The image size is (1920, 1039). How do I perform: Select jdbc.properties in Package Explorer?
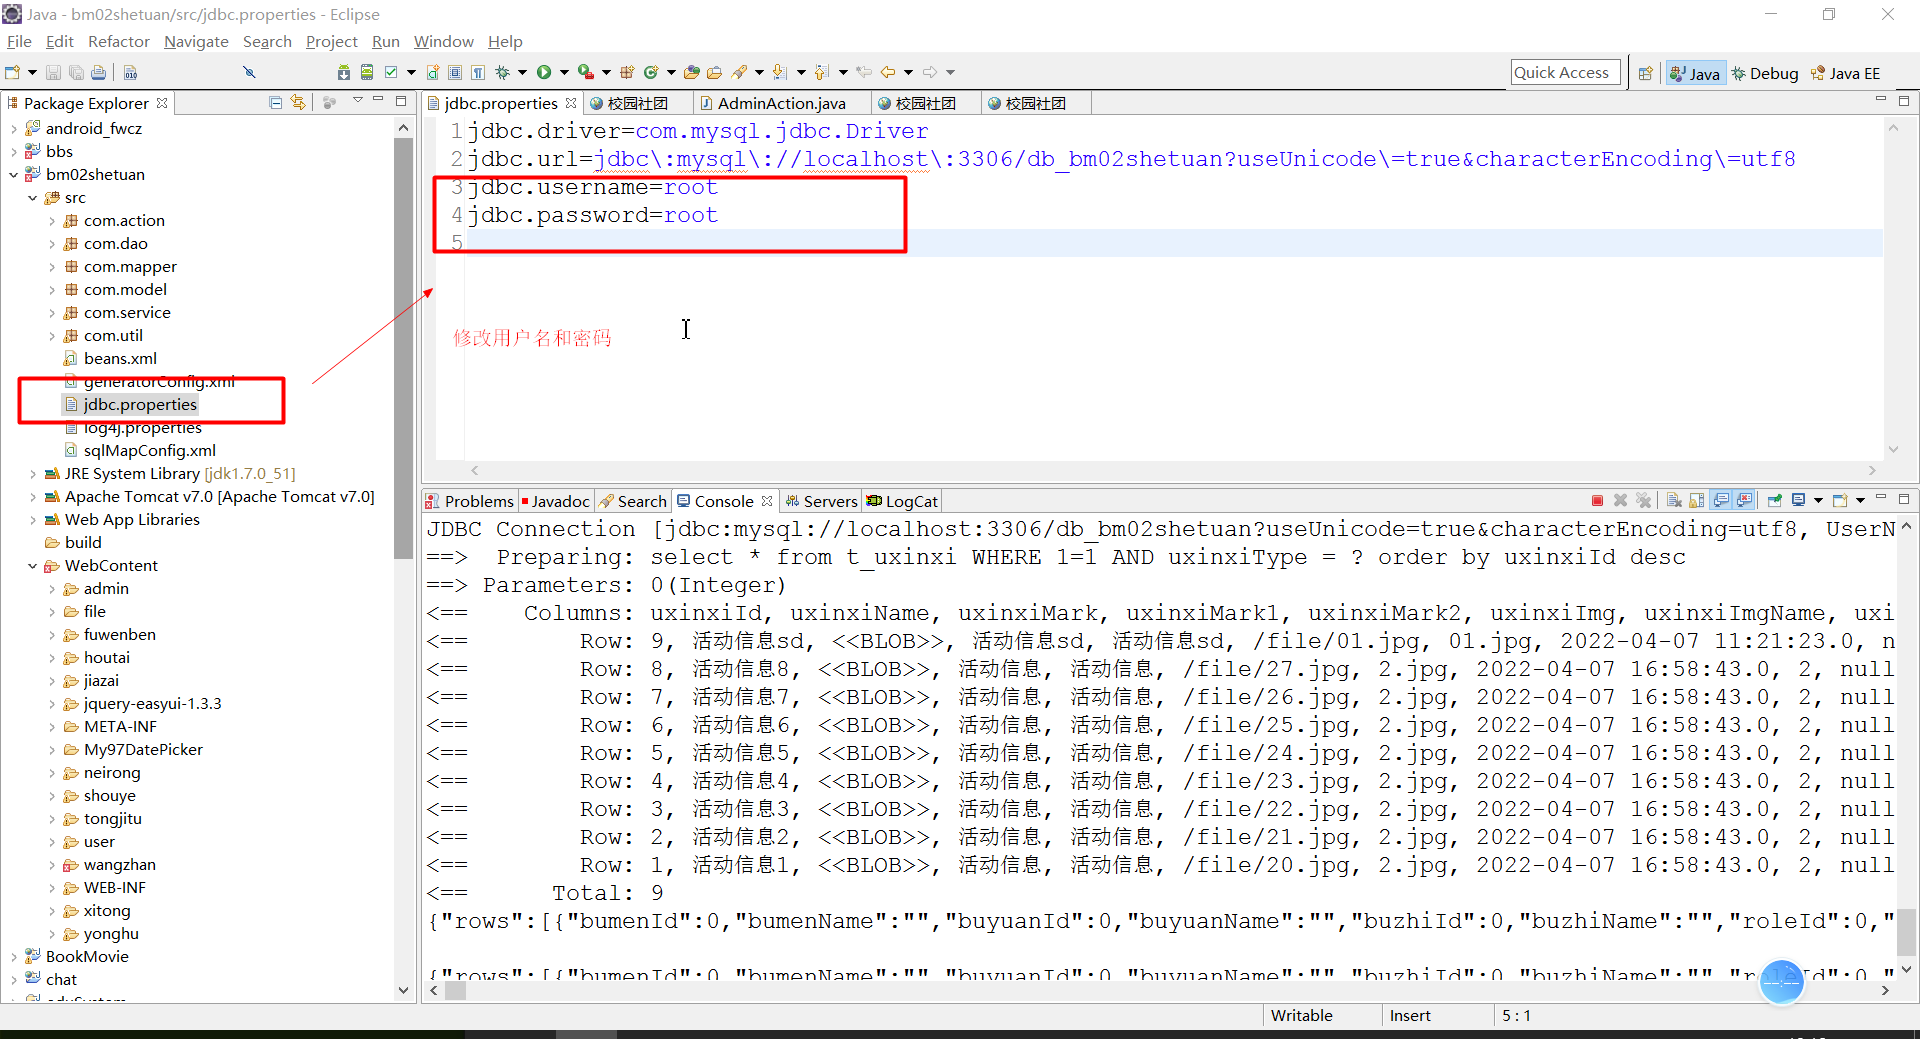[140, 404]
